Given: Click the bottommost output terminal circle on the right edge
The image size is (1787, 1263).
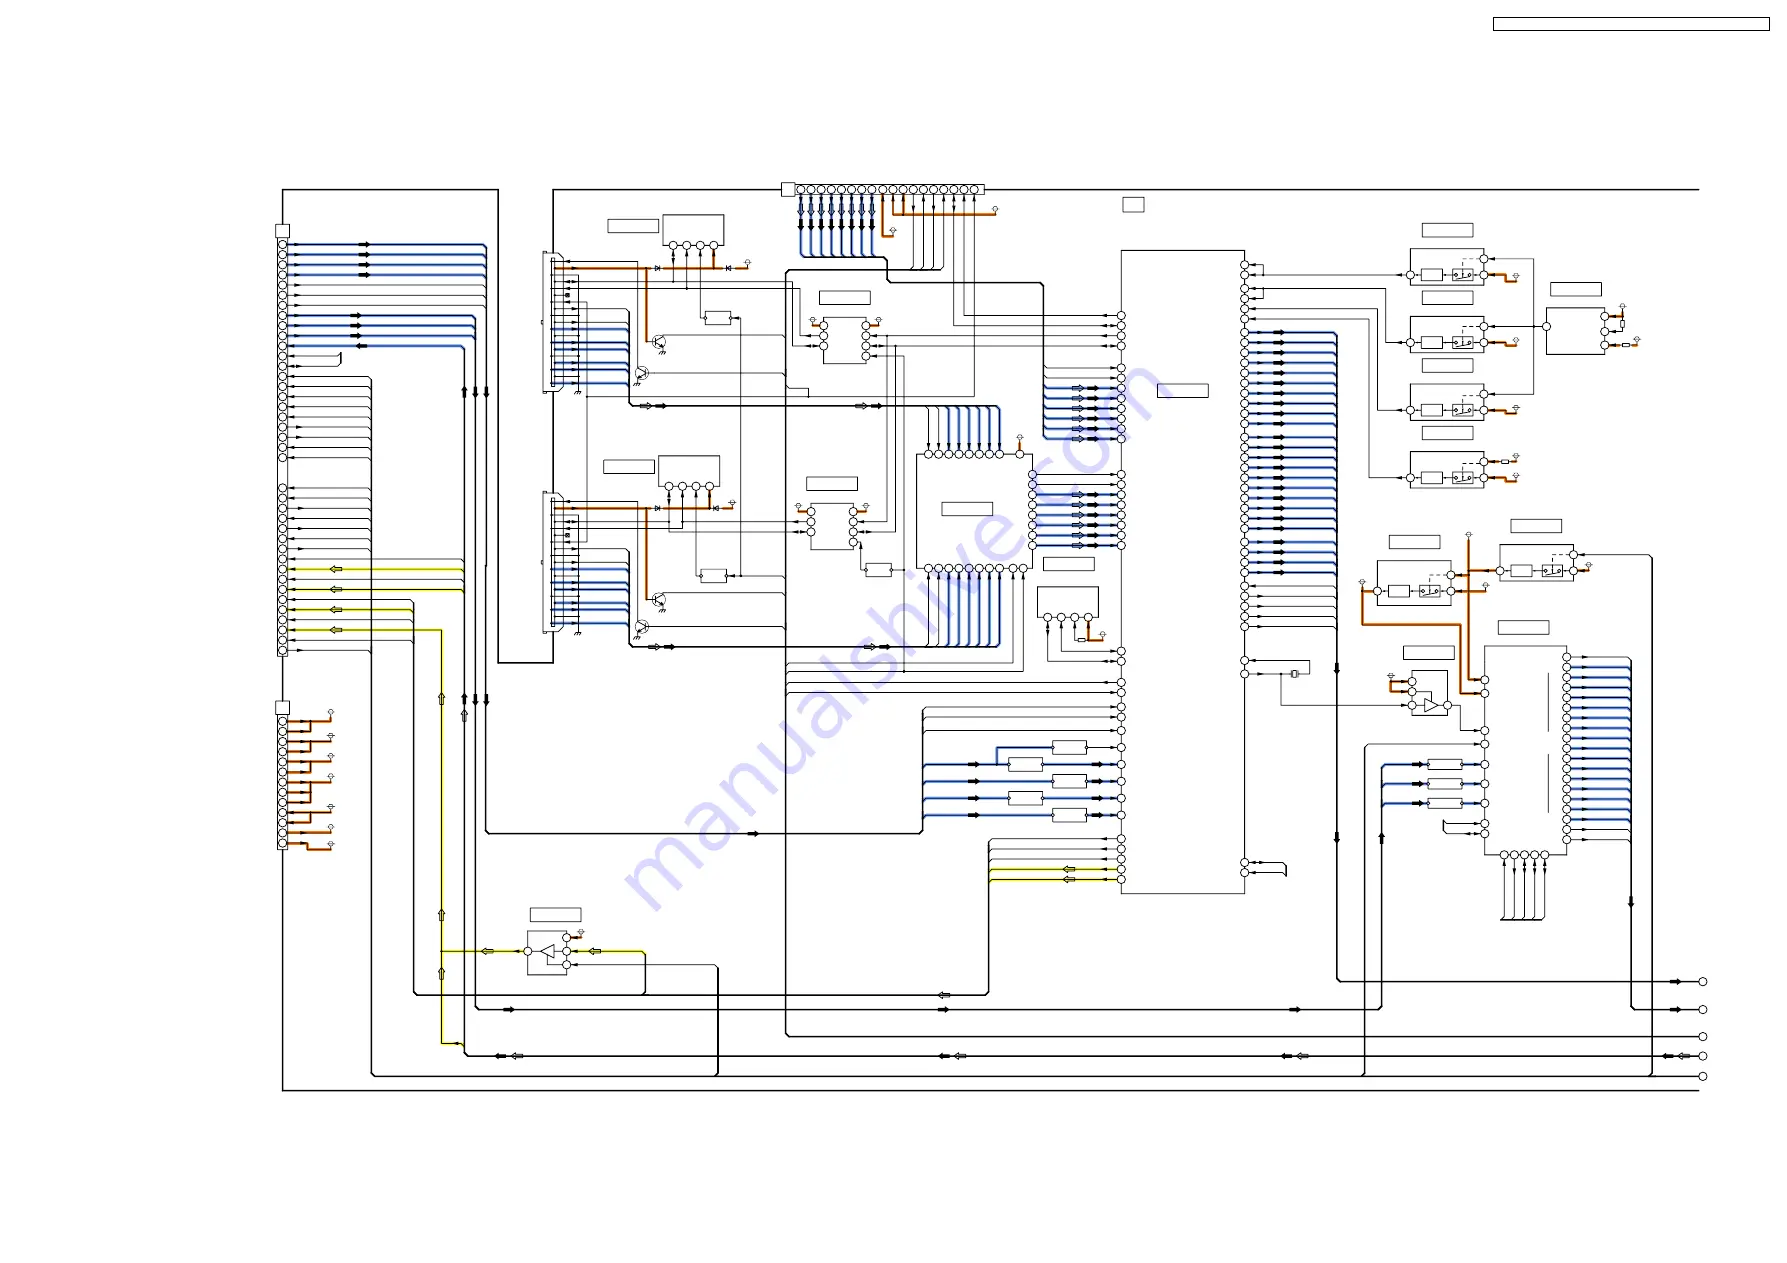Looking at the screenshot, I should pos(1702,1077).
